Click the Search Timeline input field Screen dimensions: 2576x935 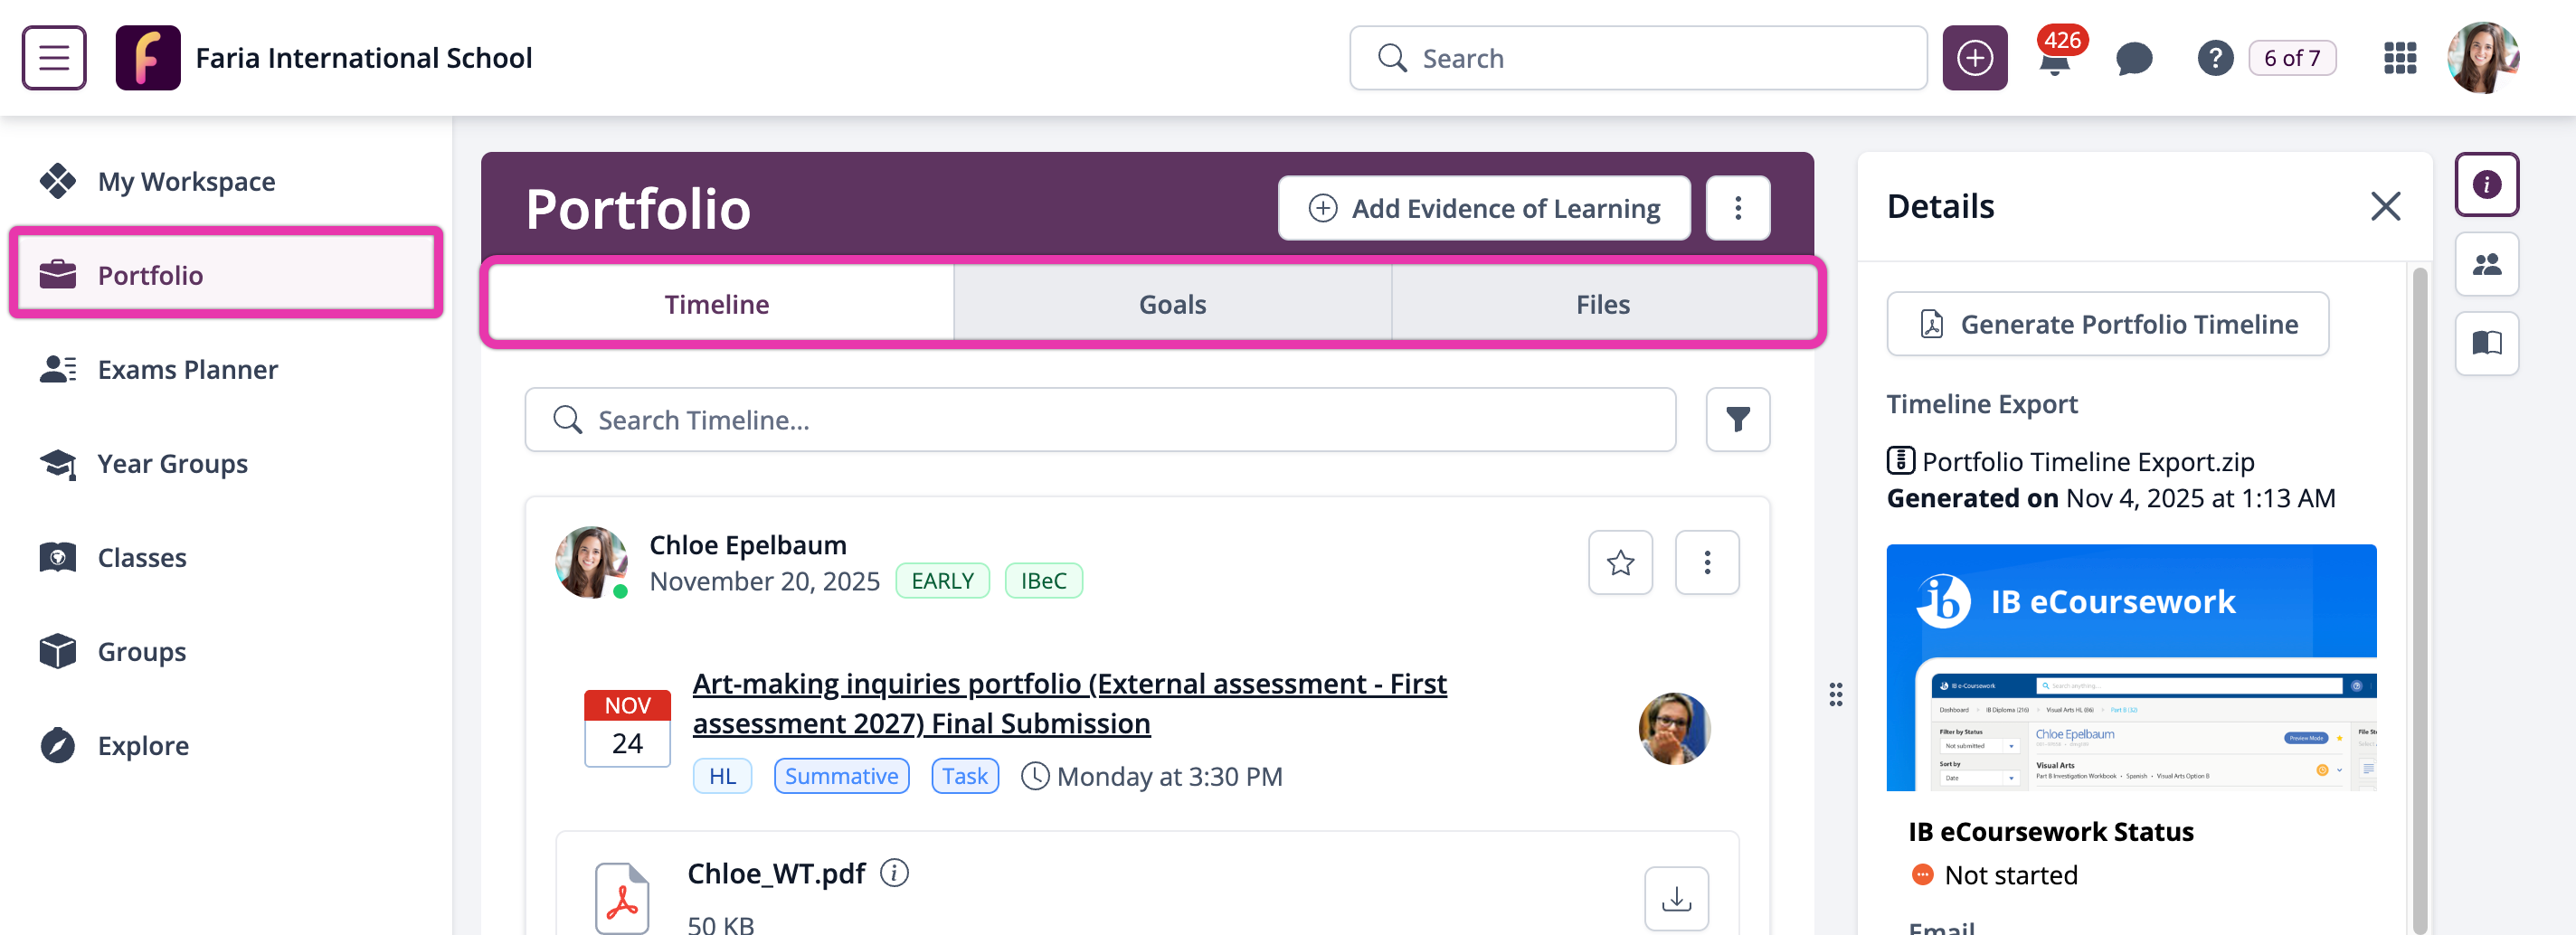tap(1100, 420)
